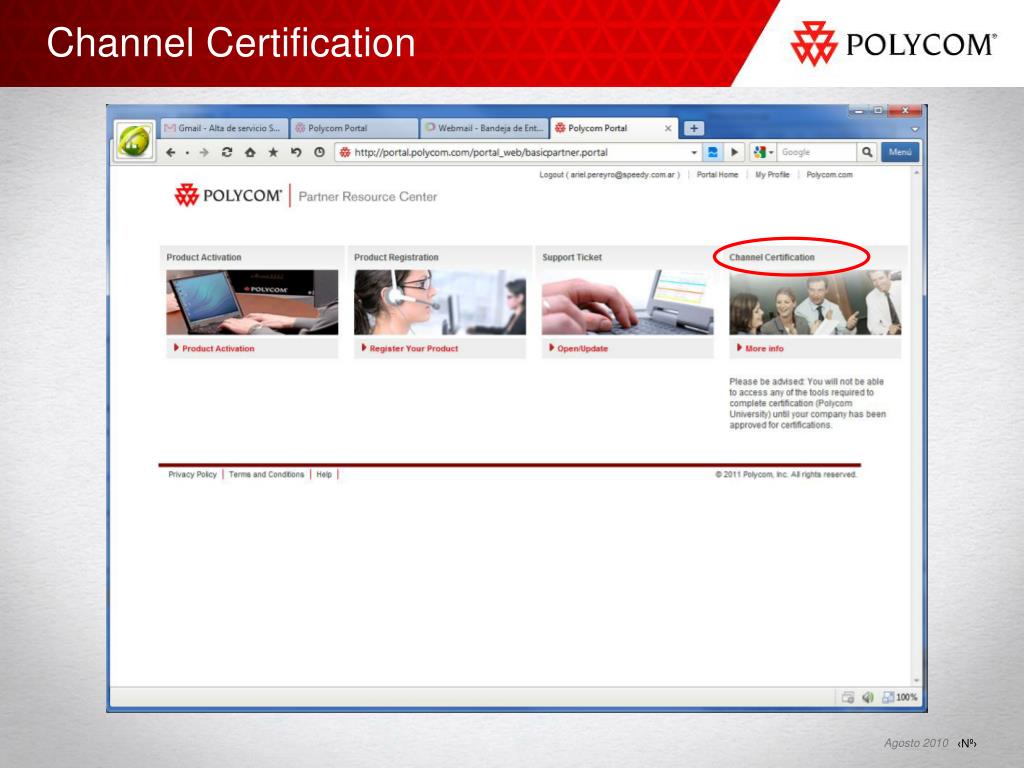1024x768 pixels.
Task: Click the Support Ticket section heading
Action: (572, 257)
